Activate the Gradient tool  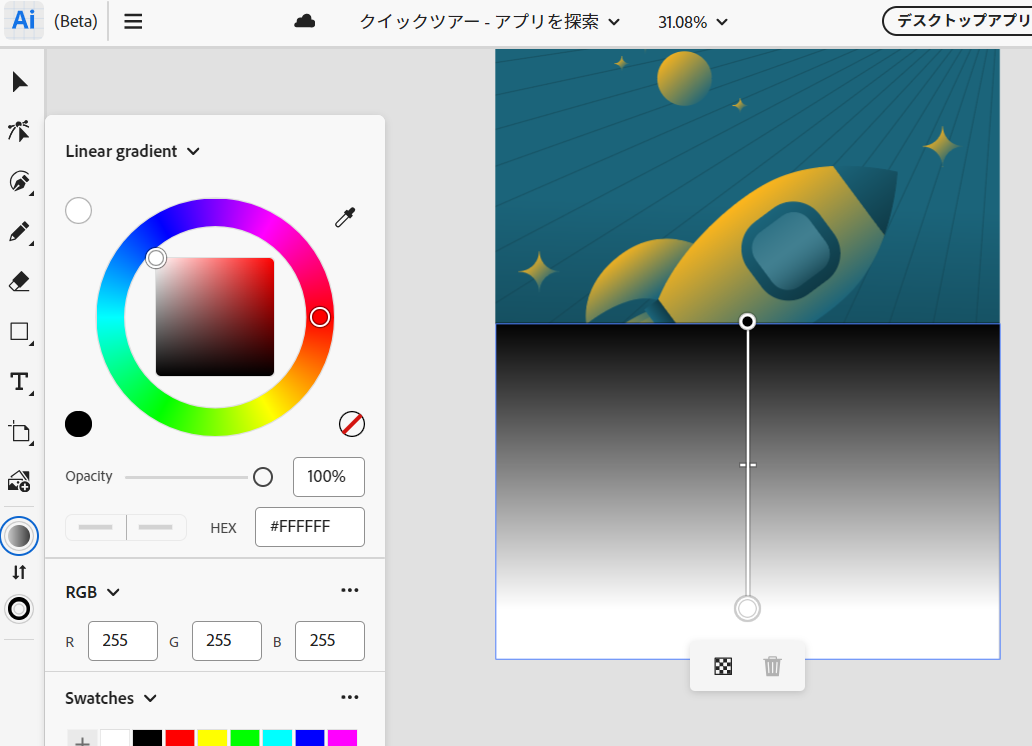click(x=19, y=535)
